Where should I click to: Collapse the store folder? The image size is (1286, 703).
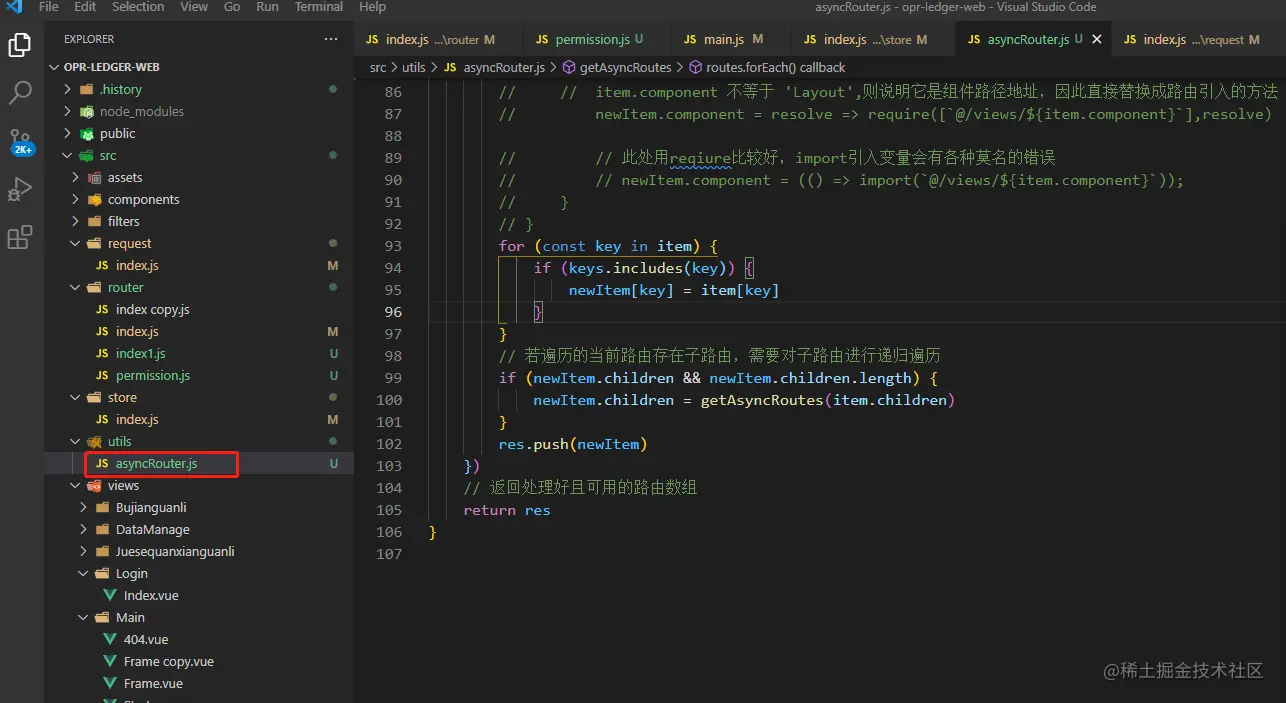pos(122,397)
